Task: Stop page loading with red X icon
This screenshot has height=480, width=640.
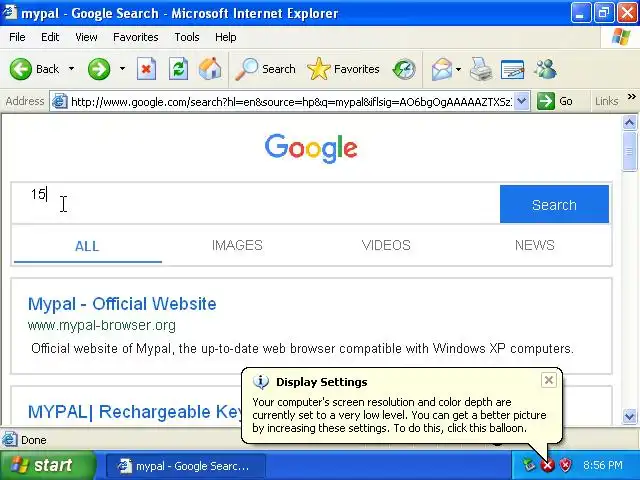Action: (x=146, y=69)
